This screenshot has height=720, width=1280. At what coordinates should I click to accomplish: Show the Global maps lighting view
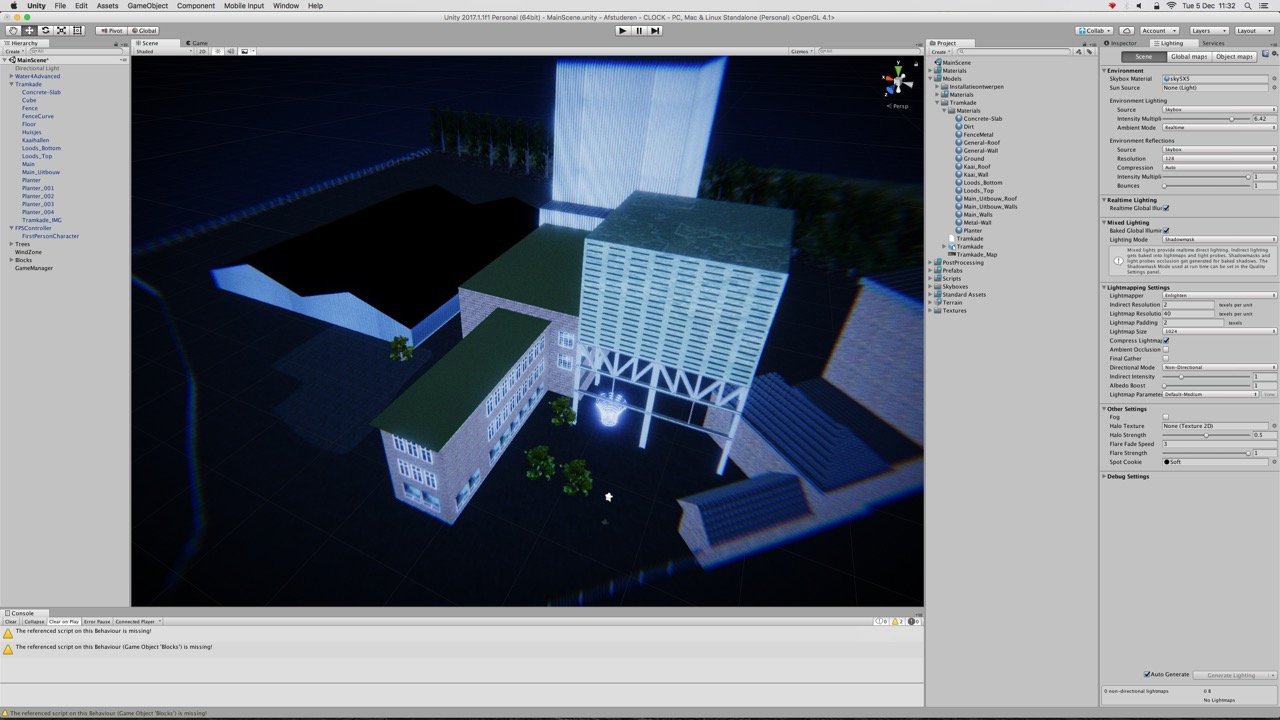click(x=1189, y=57)
